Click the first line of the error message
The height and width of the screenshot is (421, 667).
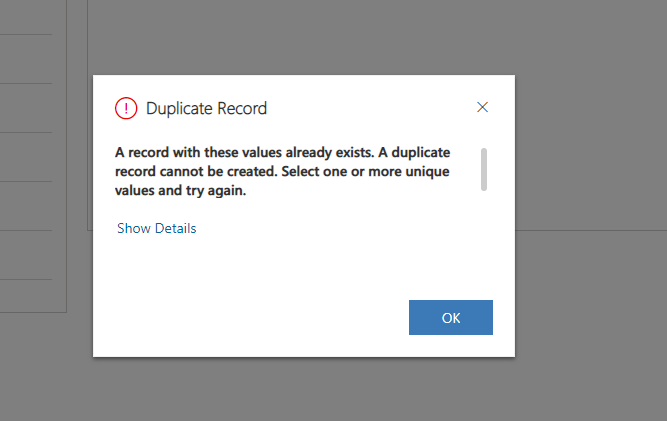tap(282, 153)
